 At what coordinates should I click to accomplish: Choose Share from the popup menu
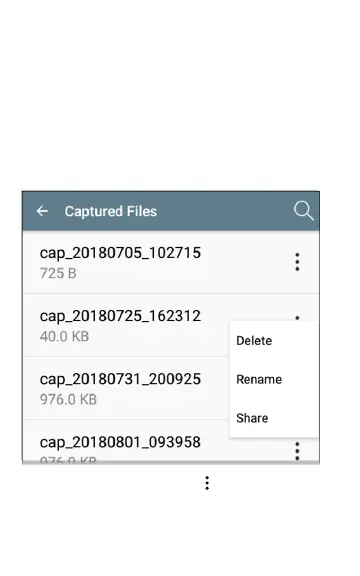(252, 418)
